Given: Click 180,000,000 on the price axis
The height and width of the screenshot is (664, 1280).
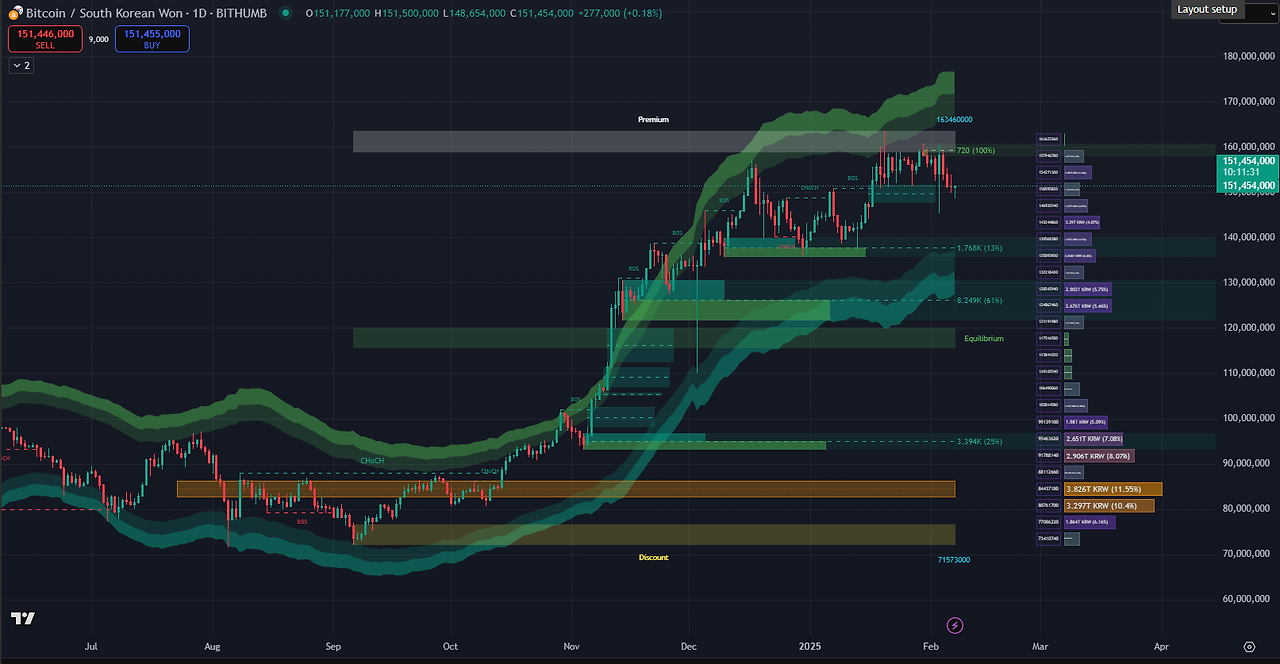Looking at the screenshot, I should pos(1248,56).
